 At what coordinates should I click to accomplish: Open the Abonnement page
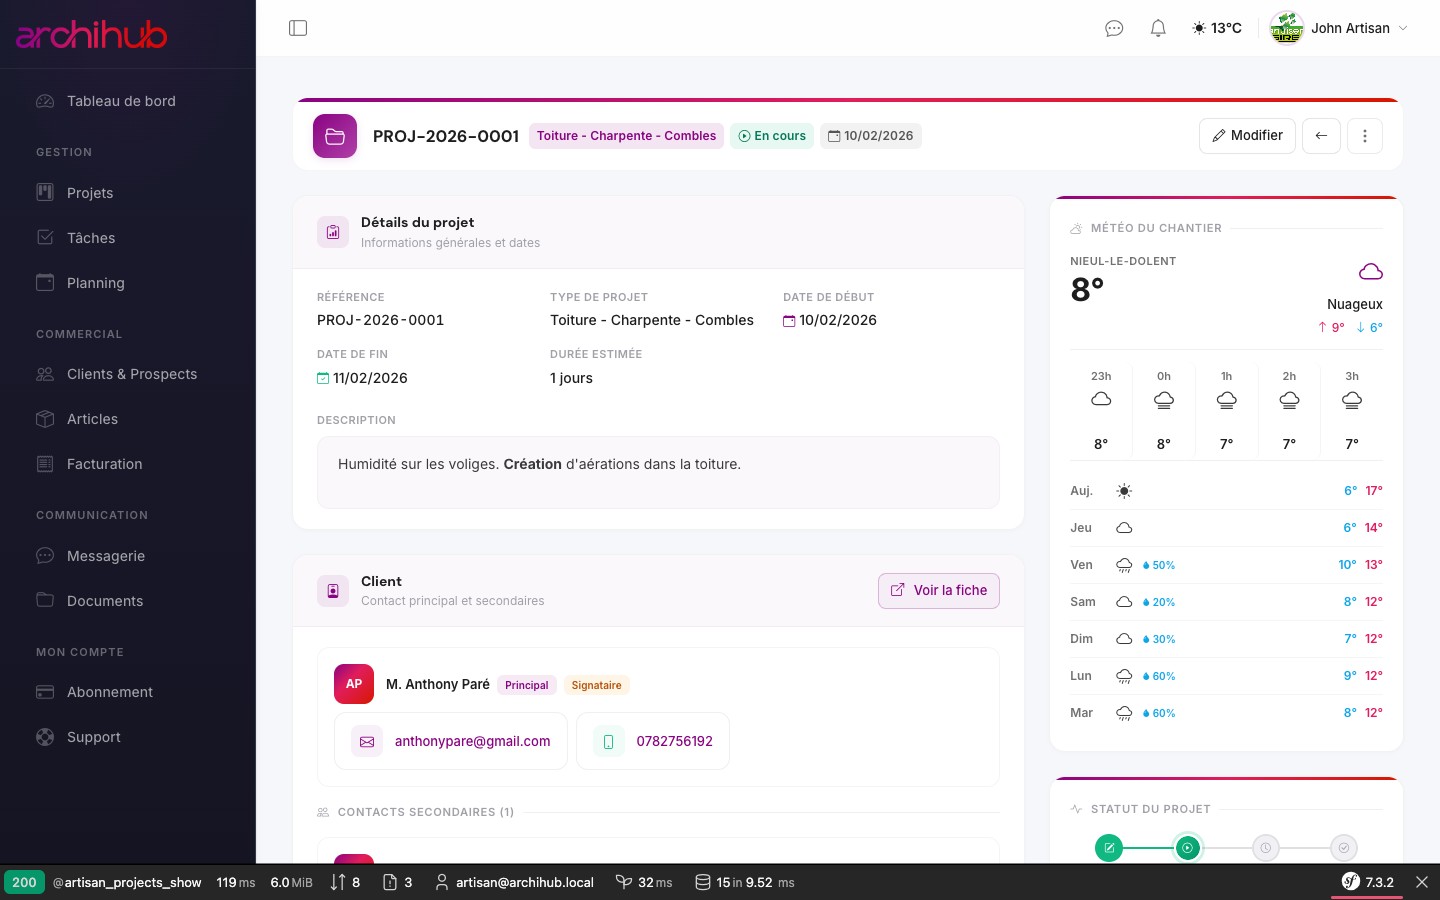110,692
